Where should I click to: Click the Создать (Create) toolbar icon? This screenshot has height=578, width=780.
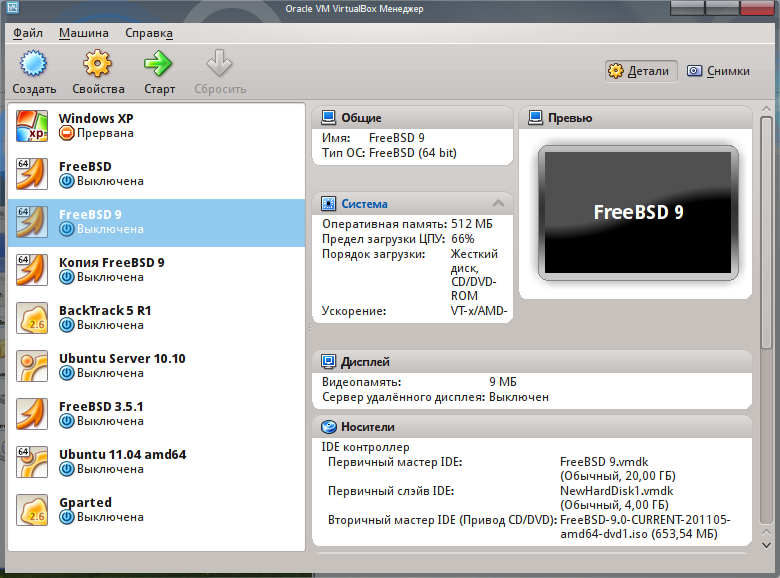33,64
